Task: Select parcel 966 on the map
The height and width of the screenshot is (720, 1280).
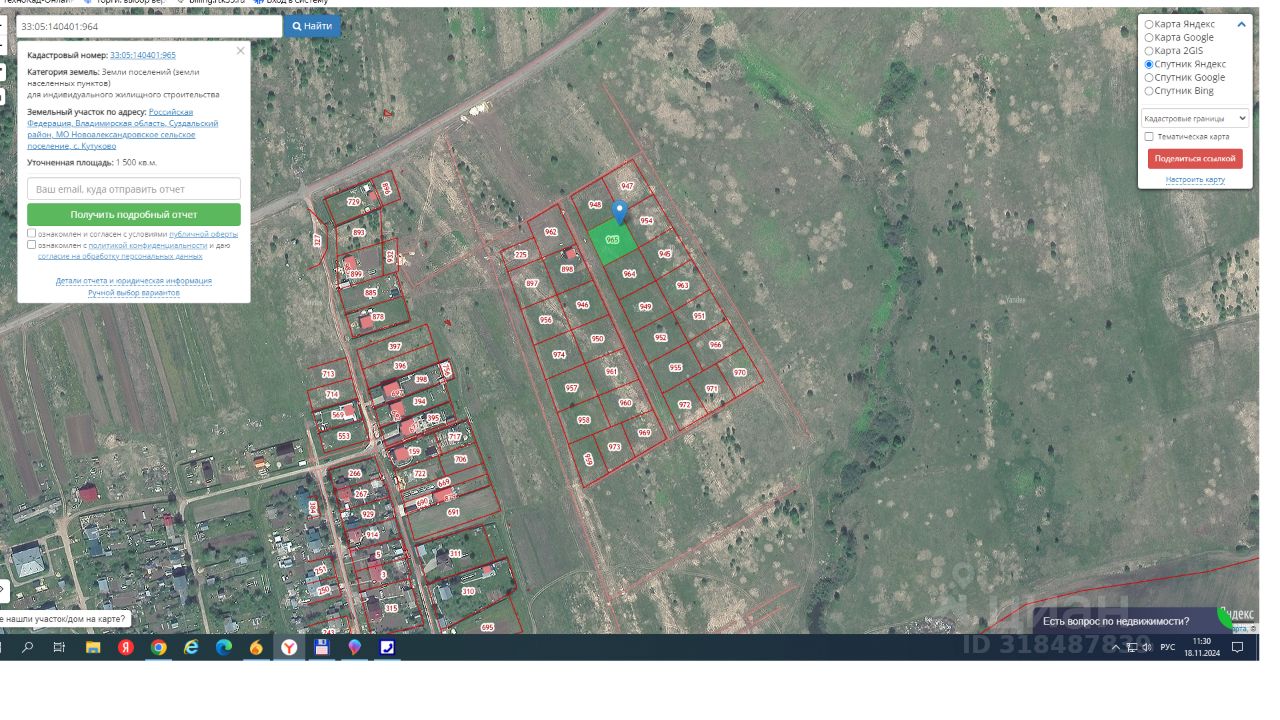Action: [x=715, y=345]
